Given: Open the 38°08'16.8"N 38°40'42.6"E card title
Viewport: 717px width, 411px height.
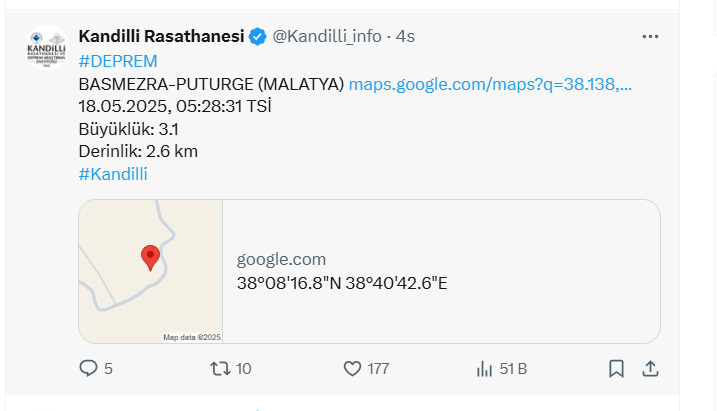Looking at the screenshot, I should click(342, 283).
